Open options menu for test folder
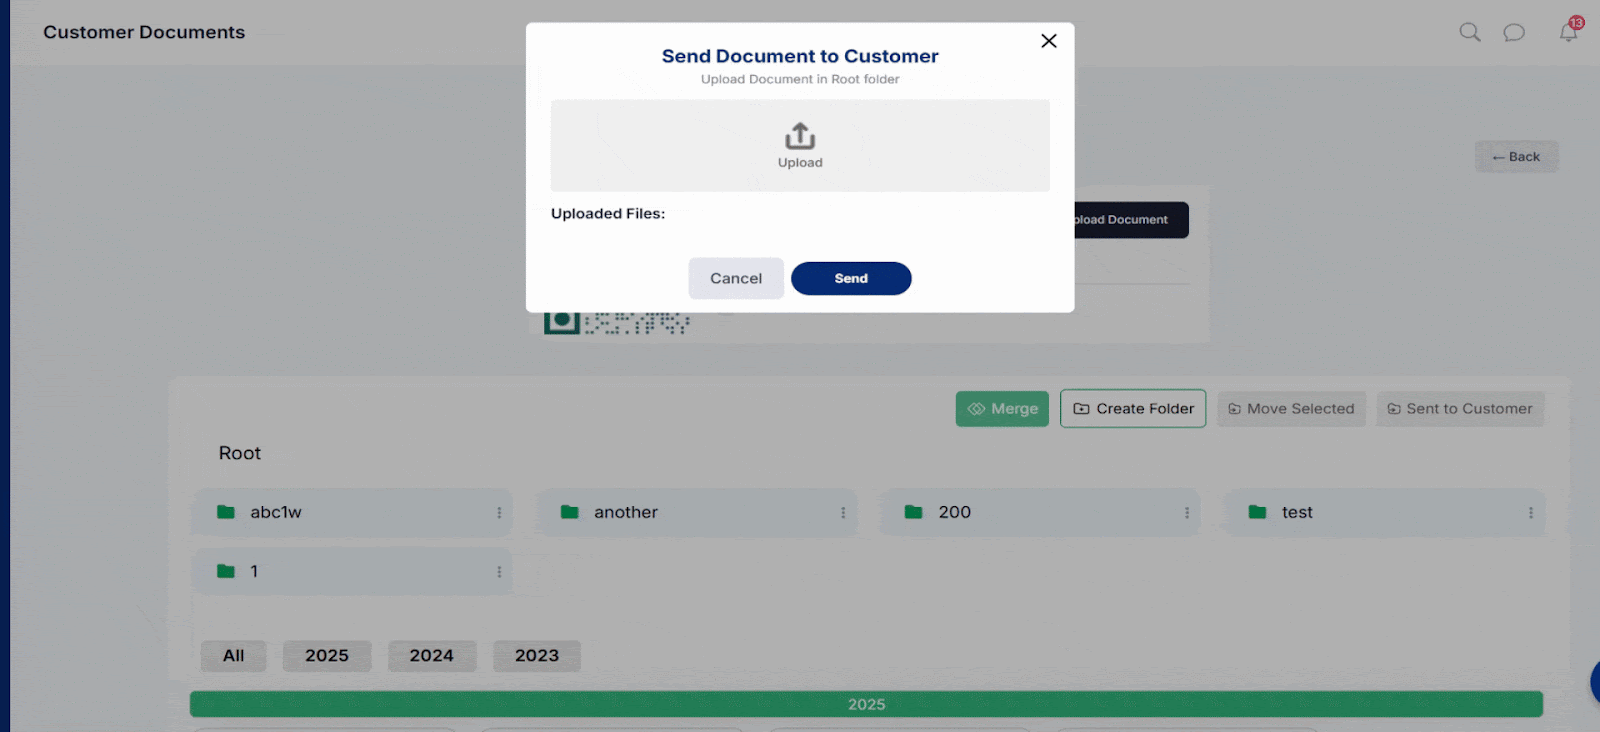 (1530, 513)
